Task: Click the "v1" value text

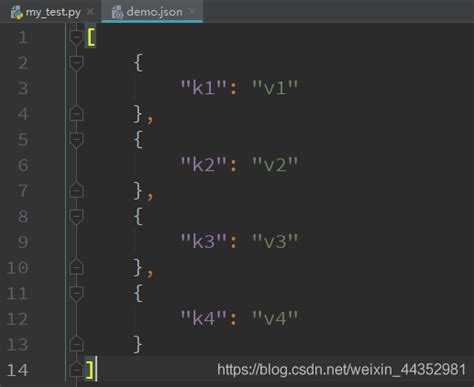Action: pos(275,87)
